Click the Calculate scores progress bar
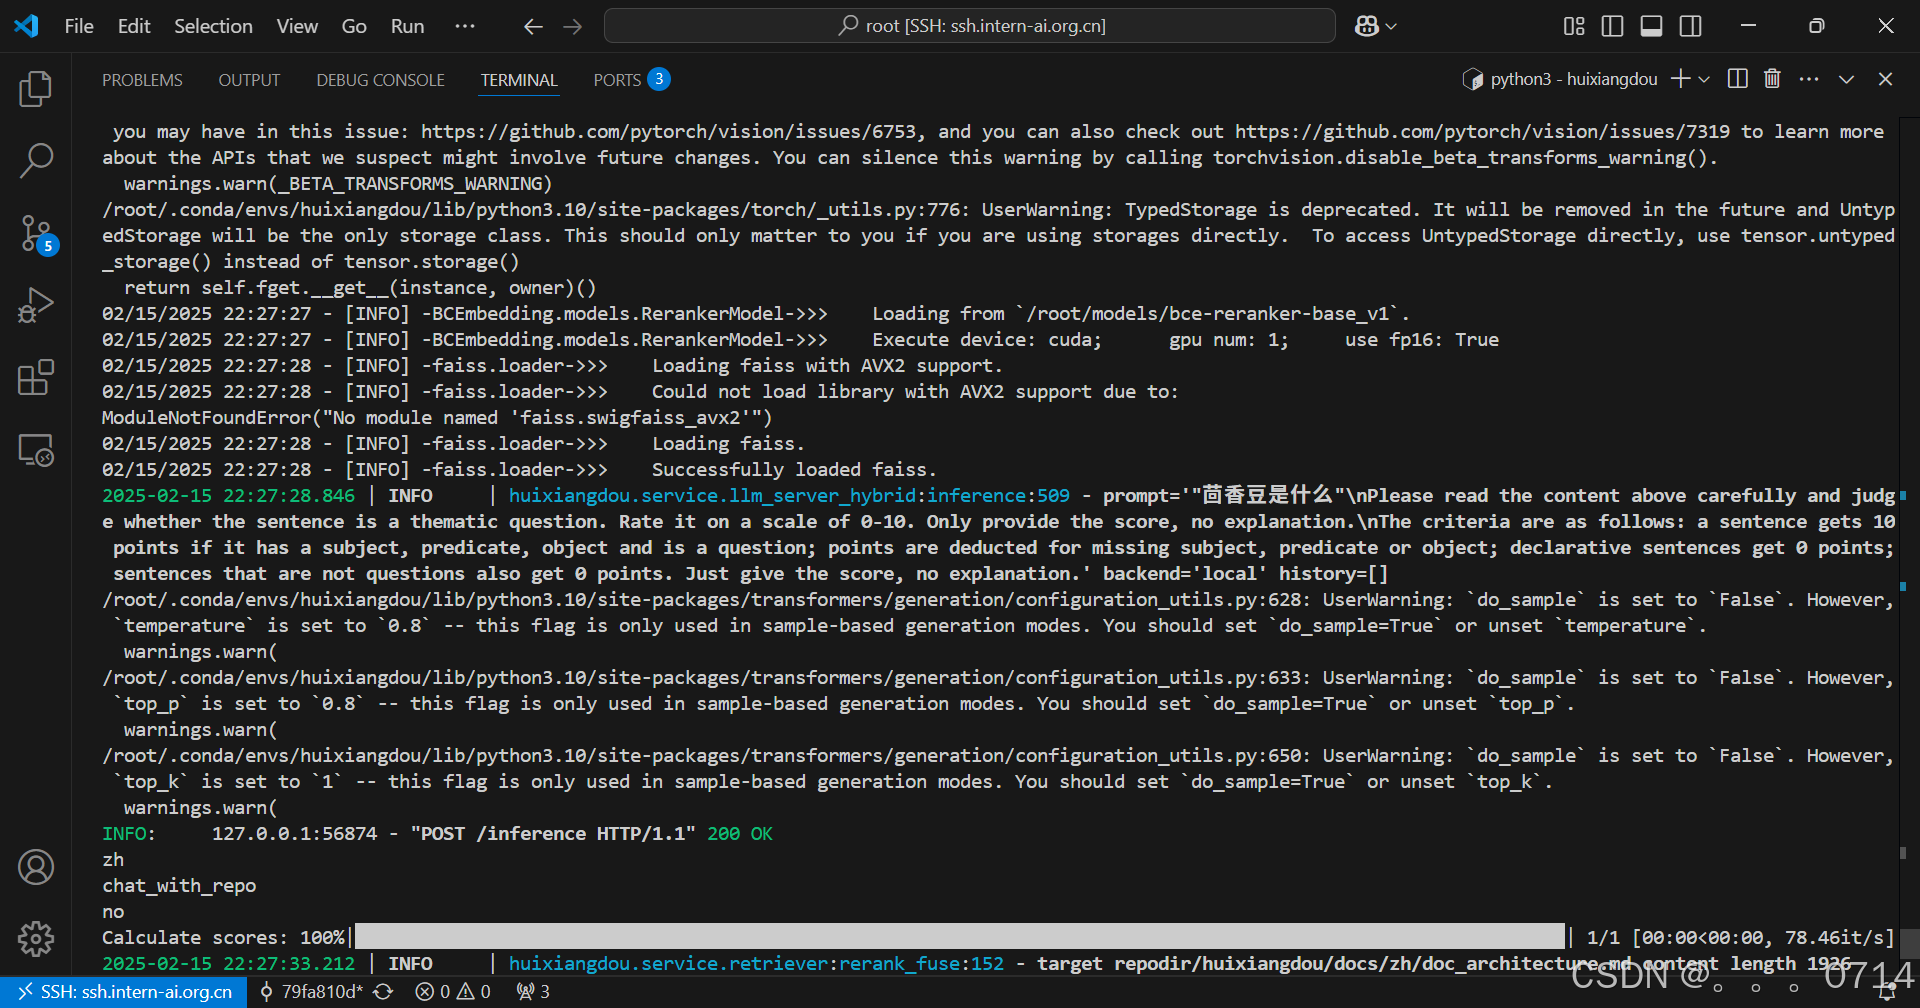 [x=960, y=936]
